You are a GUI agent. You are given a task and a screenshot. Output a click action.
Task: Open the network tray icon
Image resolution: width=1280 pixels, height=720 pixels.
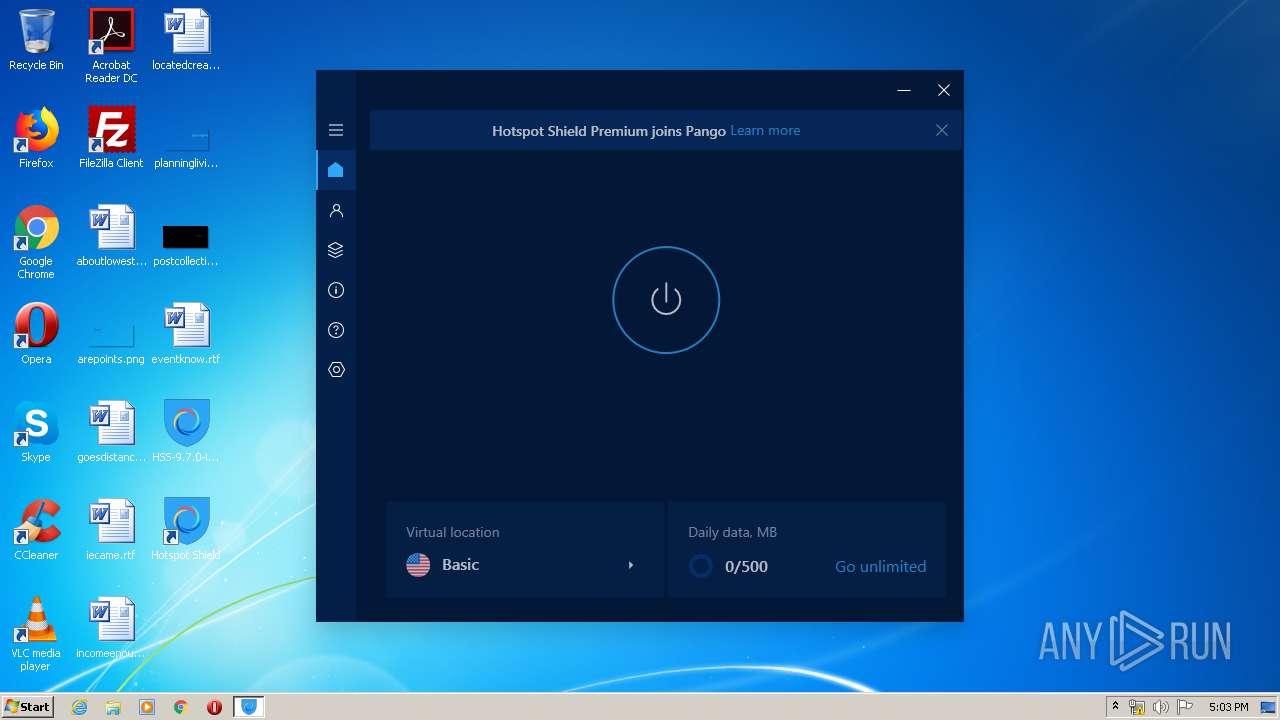coord(1137,707)
